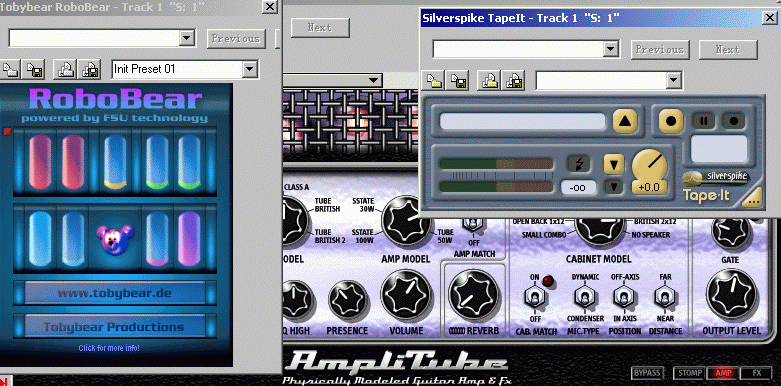
Task: Click the save preset icon in RoboBear toolbar
Action: point(34,69)
